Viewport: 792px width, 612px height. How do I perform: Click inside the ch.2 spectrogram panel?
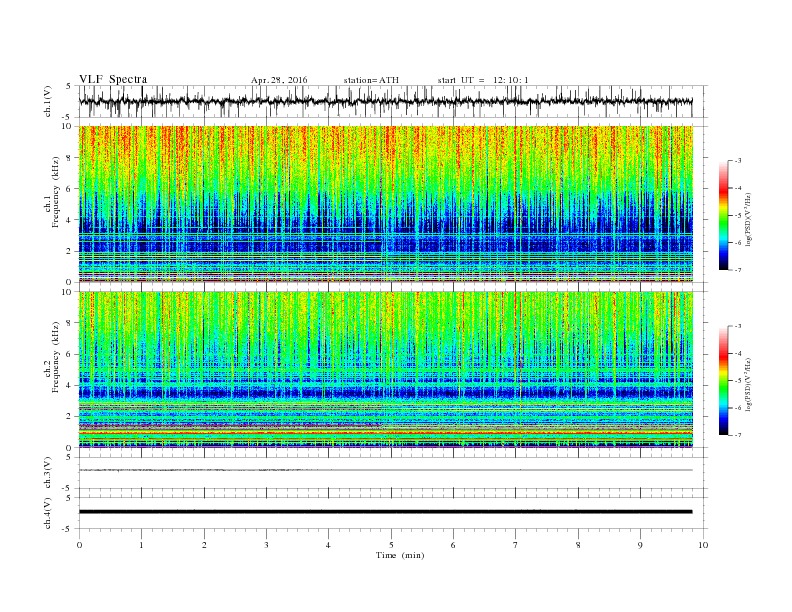pos(386,370)
